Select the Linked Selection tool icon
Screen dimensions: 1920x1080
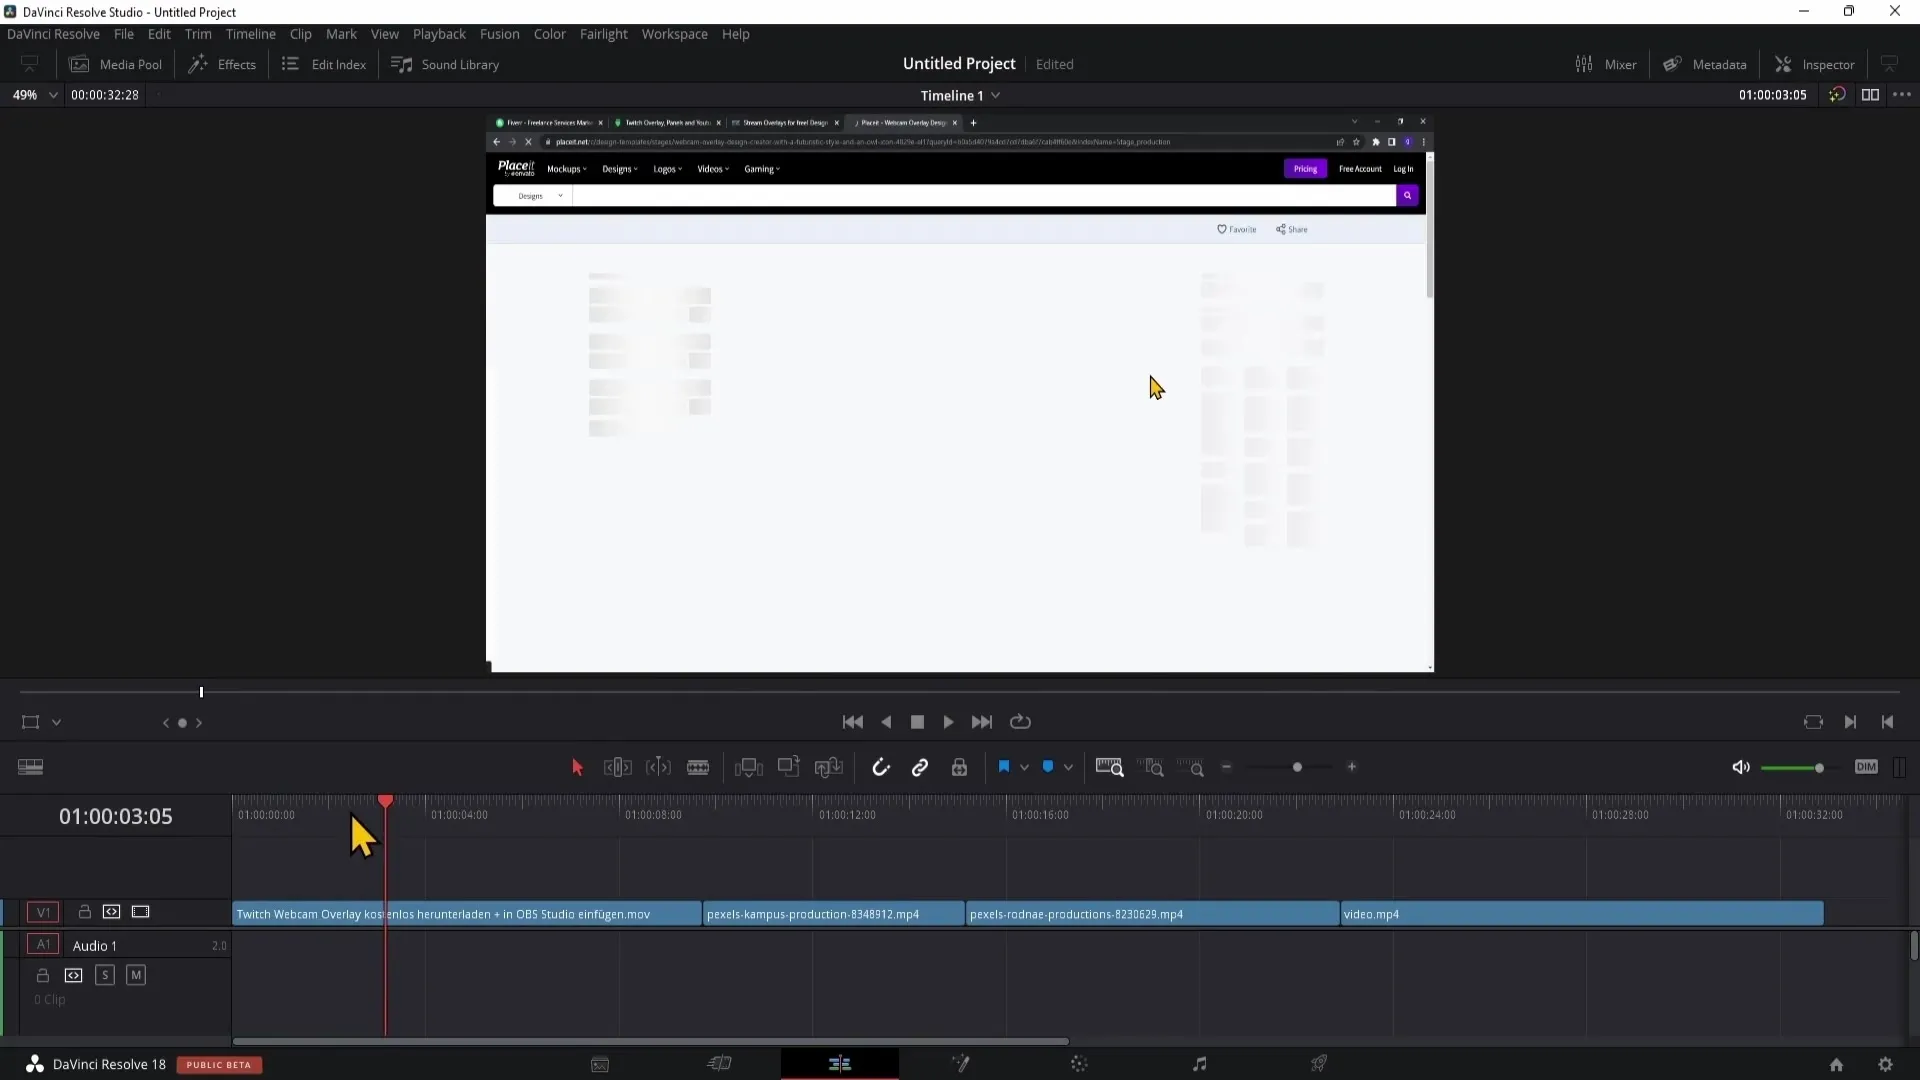click(x=919, y=766)
